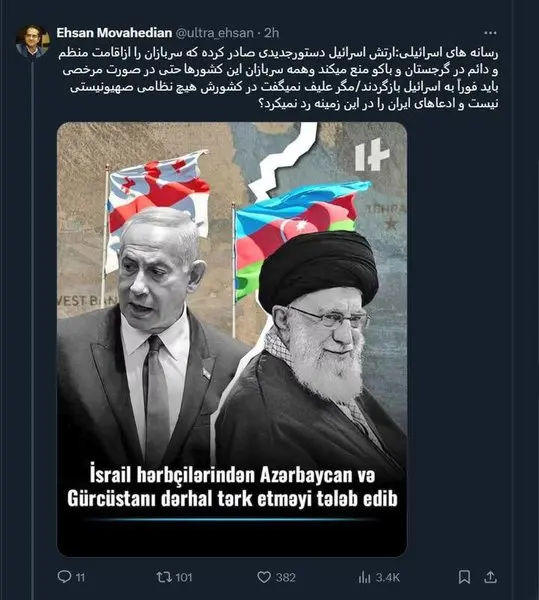Click the white logo in image corner
The height and width of the screenshot is (600, 539).
372,155
